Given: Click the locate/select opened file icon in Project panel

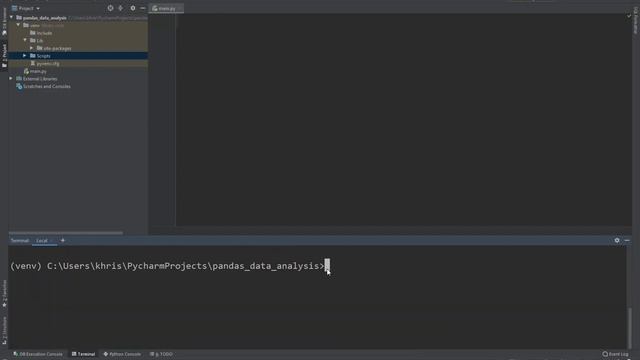Looking at the screenshot, I should pyautogui.click(x=110, y=8).
